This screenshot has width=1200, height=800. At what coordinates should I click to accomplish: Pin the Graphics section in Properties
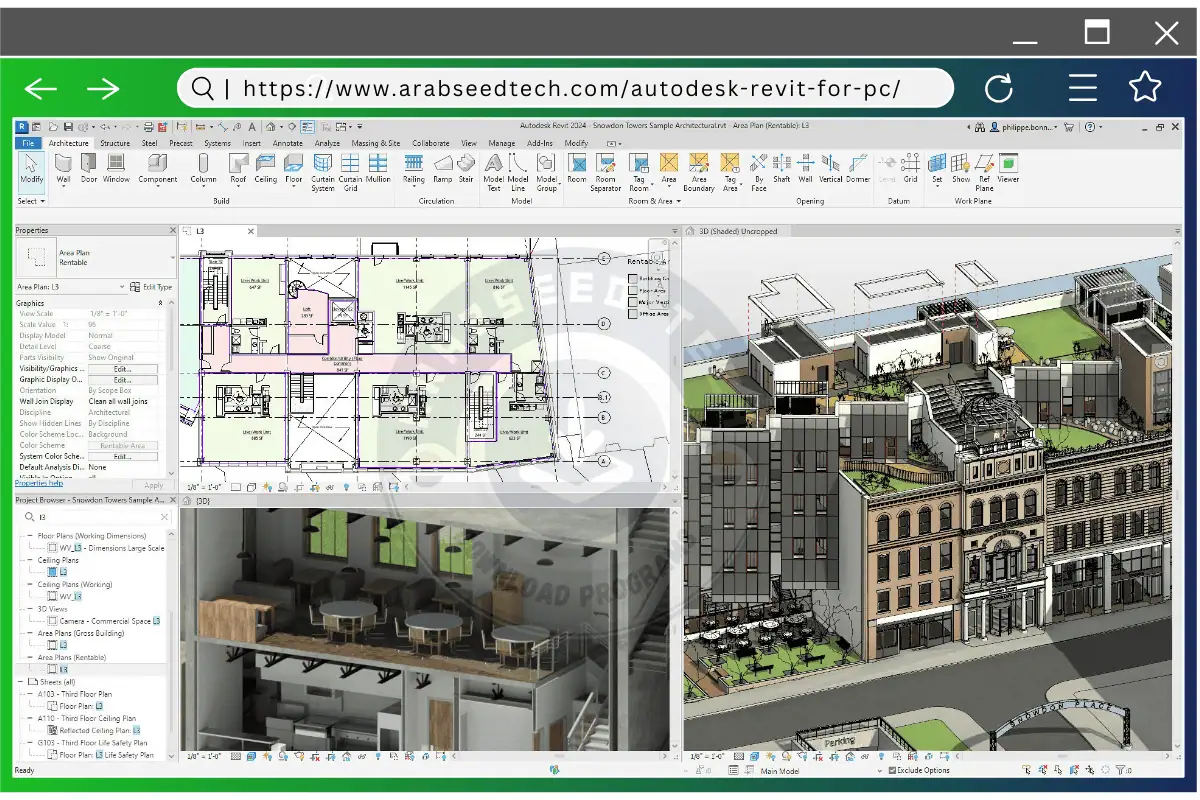tap(161, 302)
